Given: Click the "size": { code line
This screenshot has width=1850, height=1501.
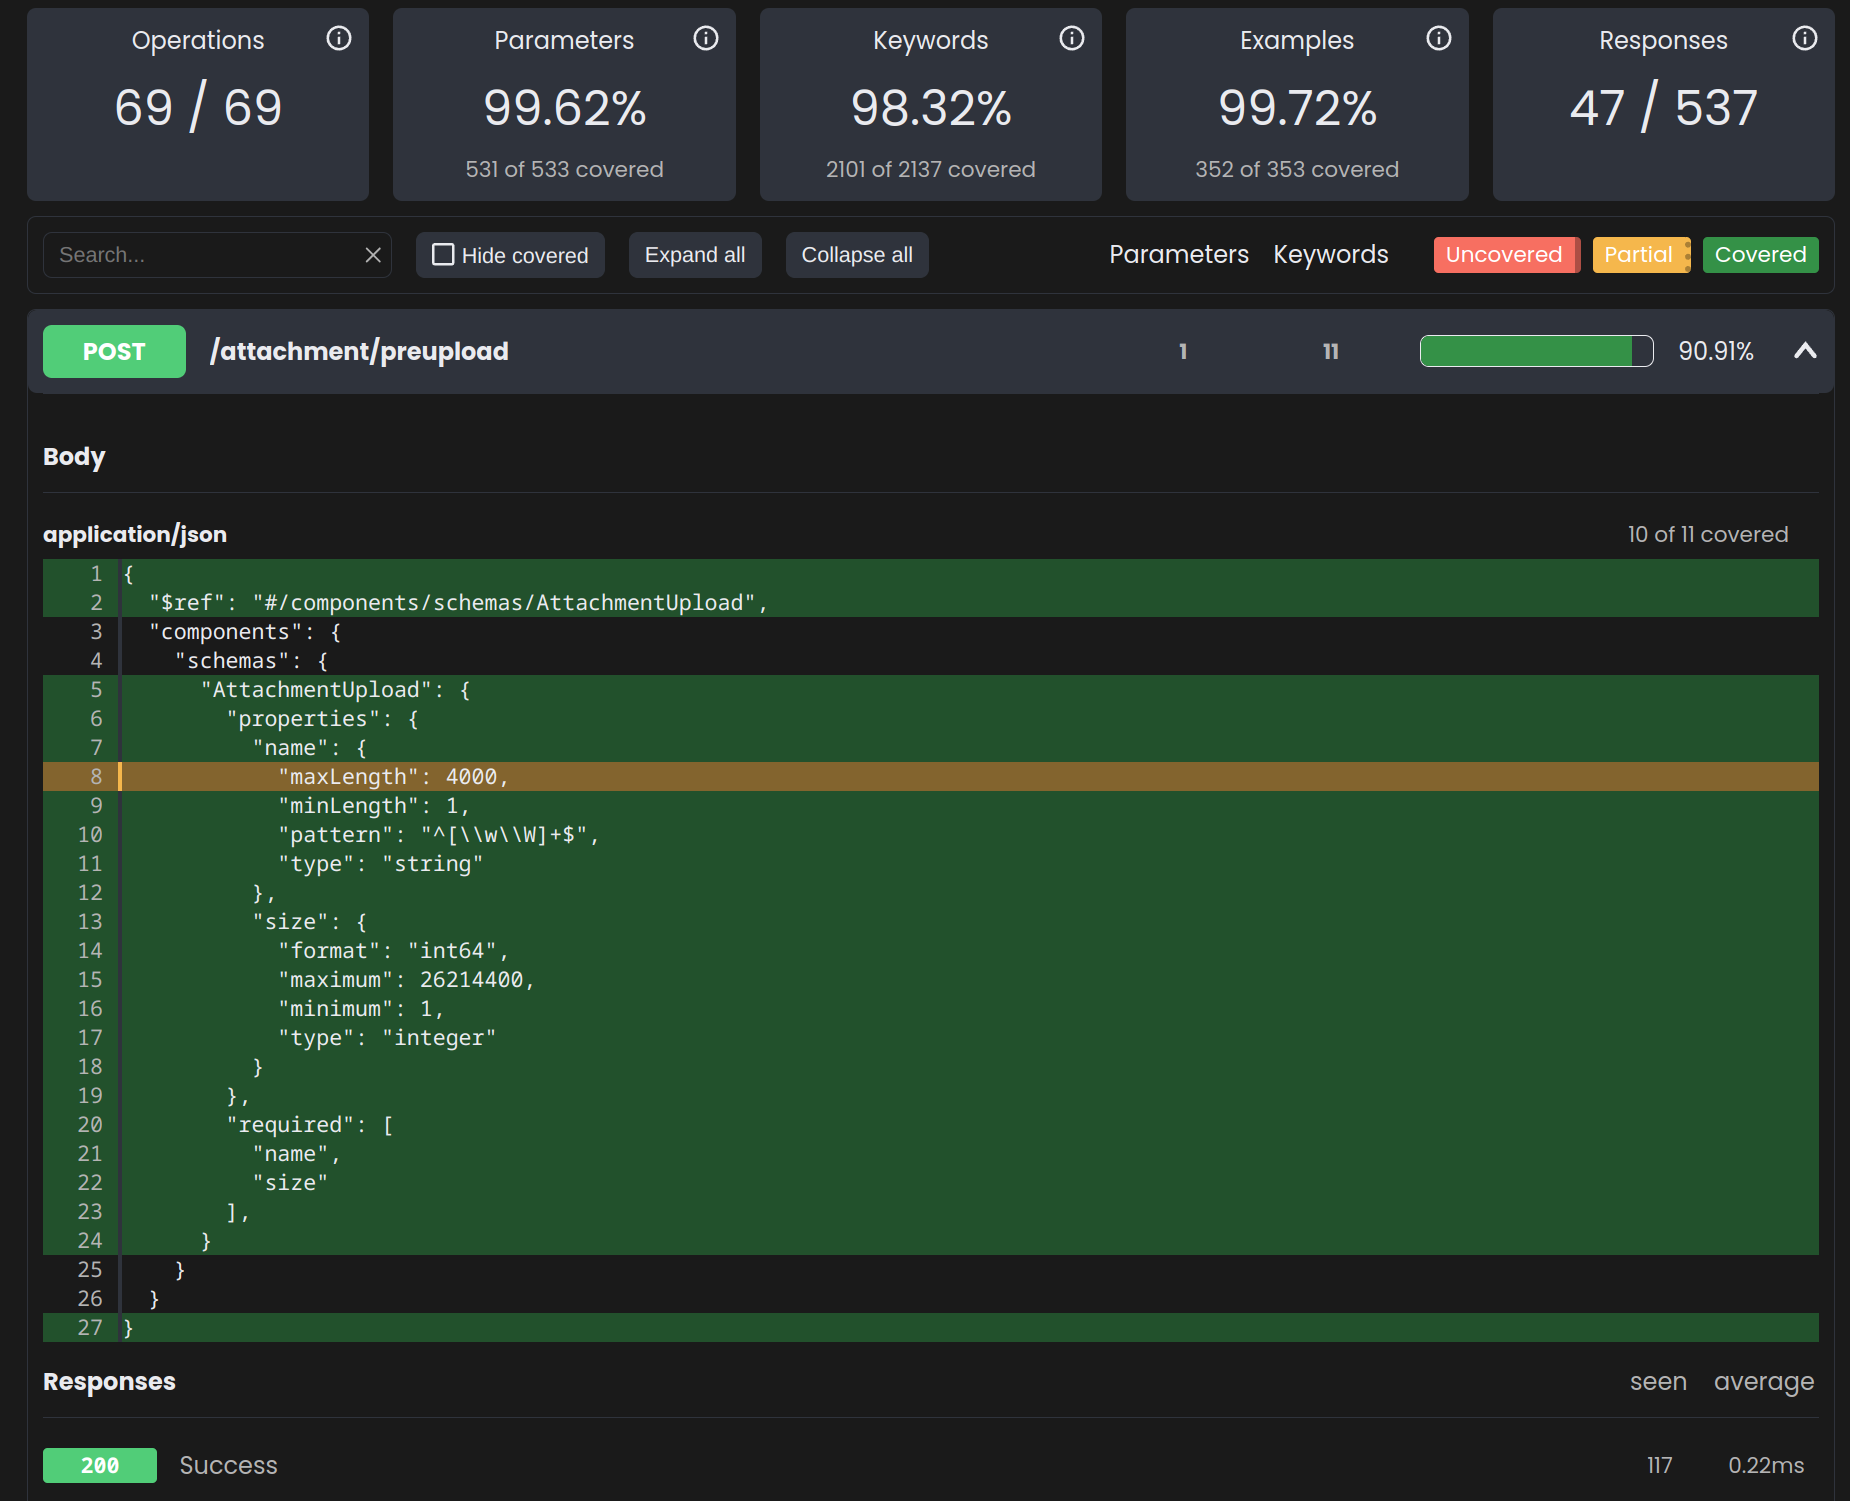Looking at the screenshot, I should [x=931, y=922].
